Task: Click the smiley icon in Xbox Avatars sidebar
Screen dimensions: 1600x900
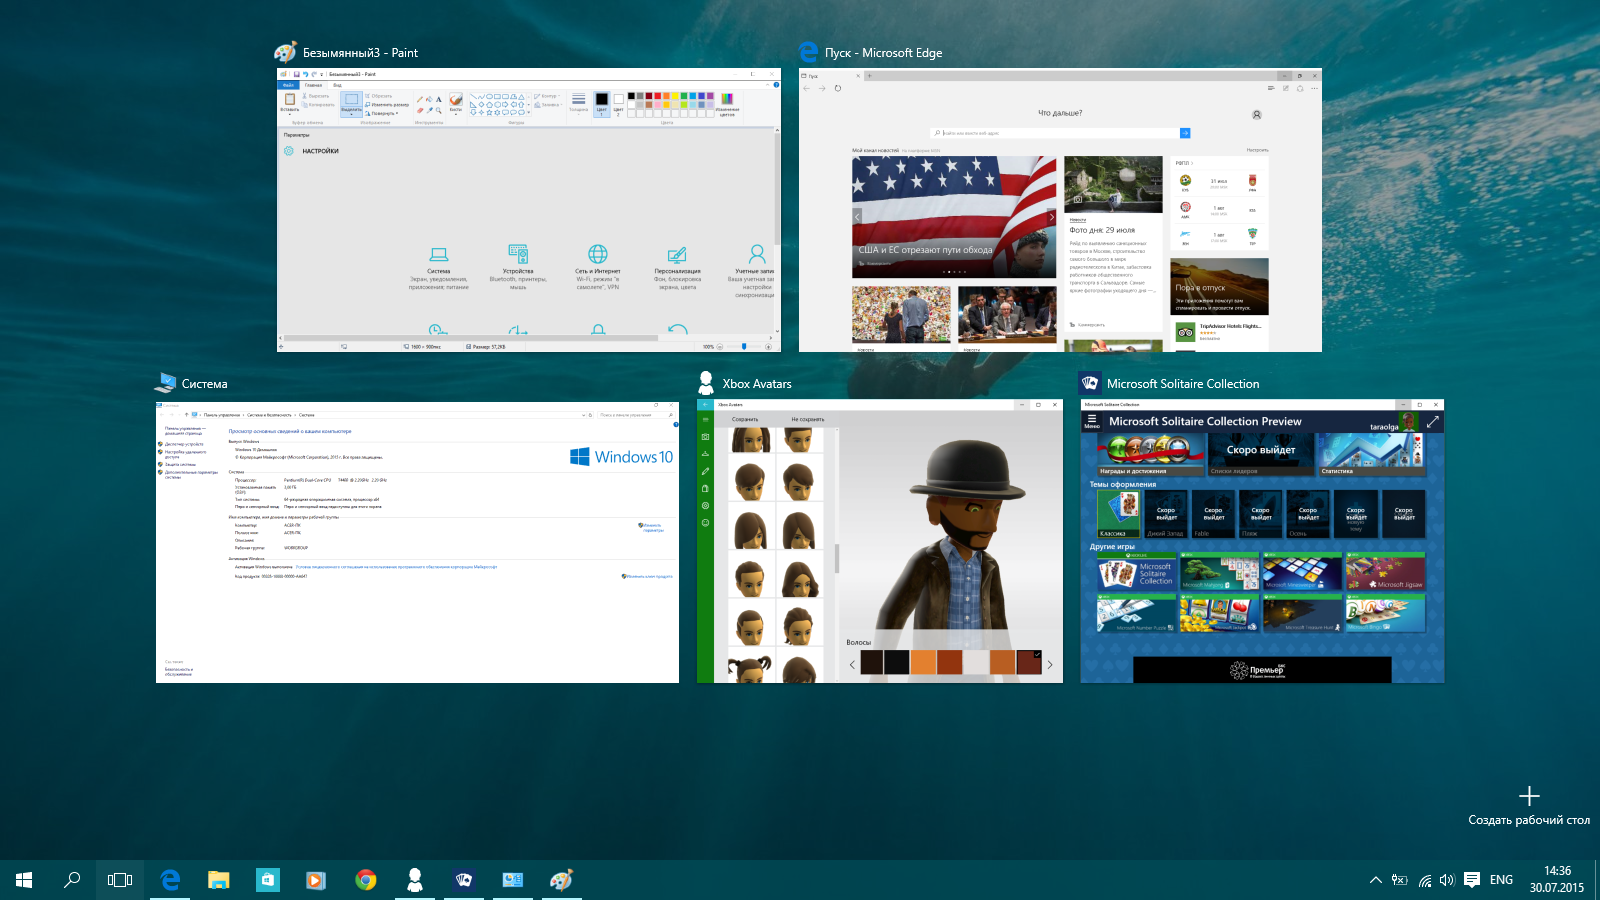Action: 705,522
